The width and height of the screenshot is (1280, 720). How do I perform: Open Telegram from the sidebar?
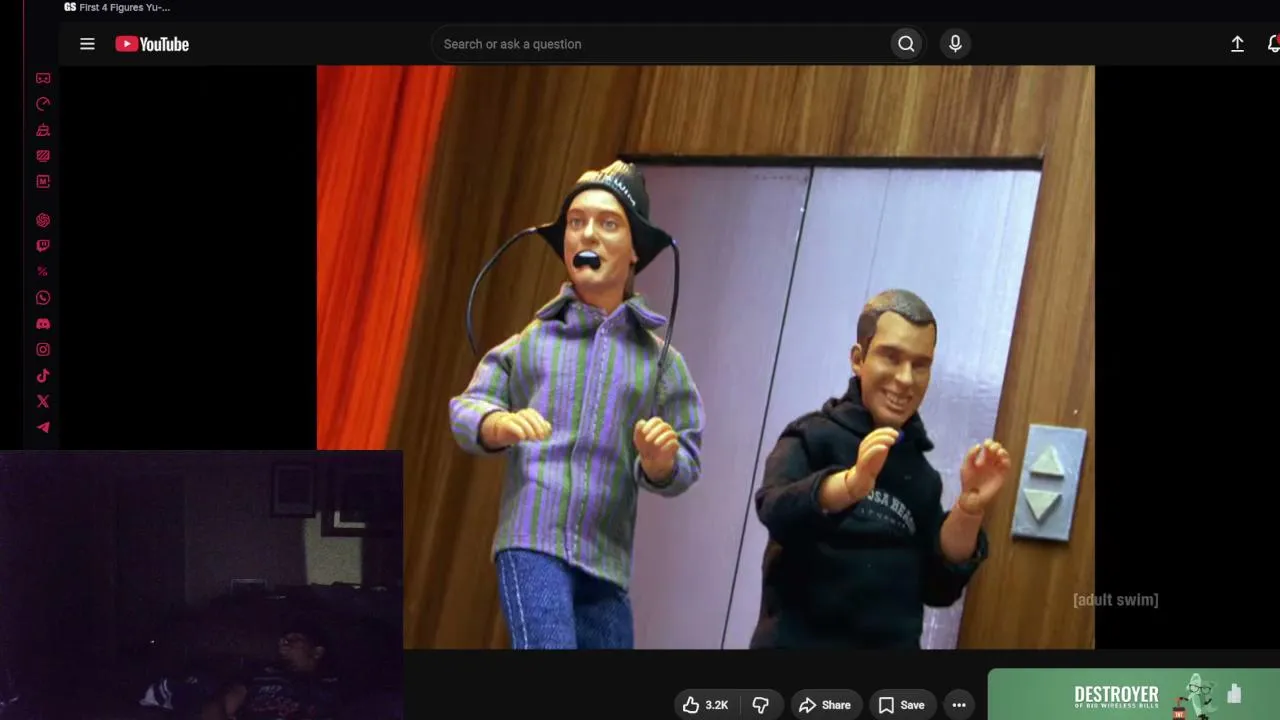point(43,428)
